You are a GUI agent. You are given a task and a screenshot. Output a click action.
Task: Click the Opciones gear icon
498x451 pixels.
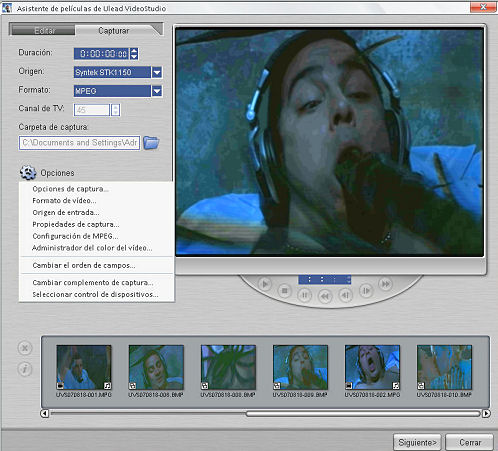coord(28,173)
